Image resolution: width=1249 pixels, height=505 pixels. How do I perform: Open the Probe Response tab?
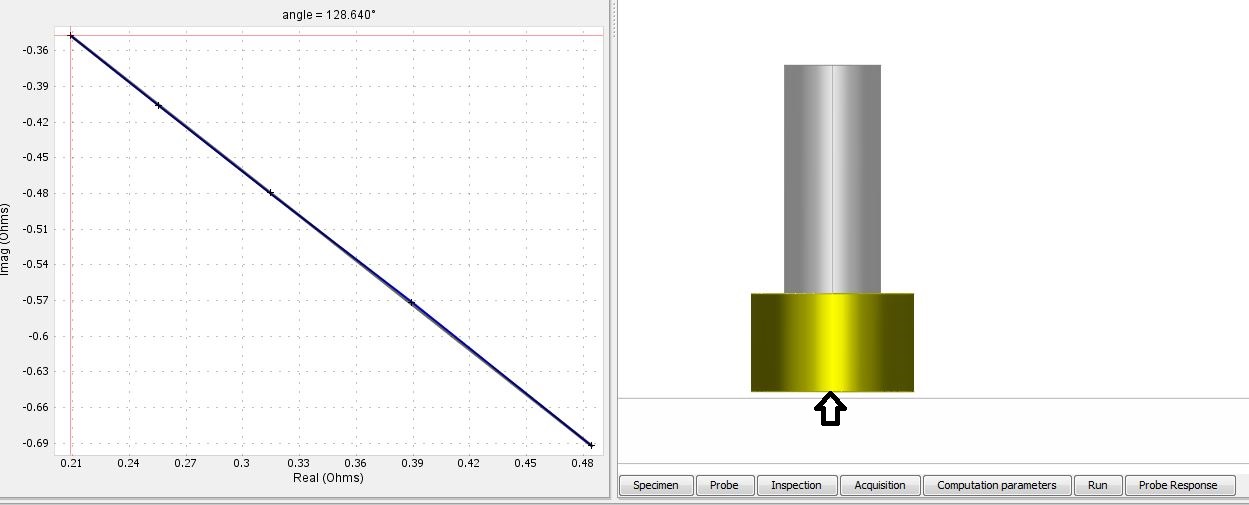(x=1180, y=485)
